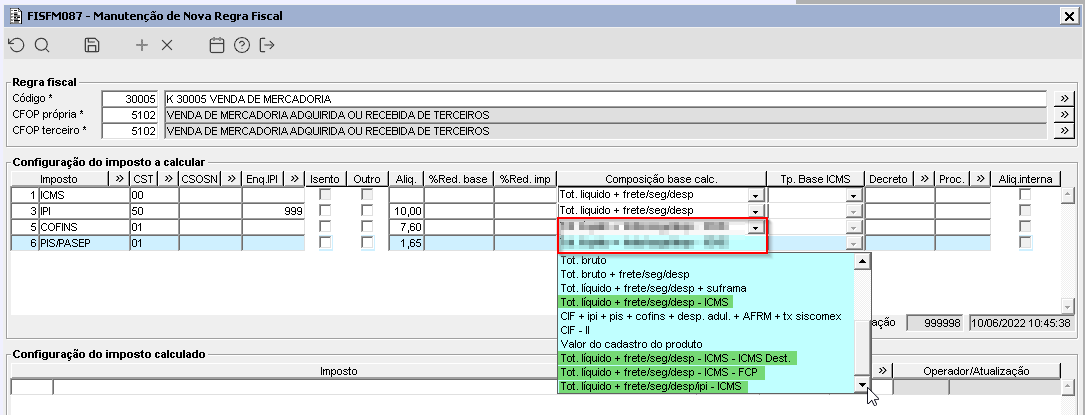Open Tp. Base ICMS dropdown in PIS/PASEP row
The image size is (1085, 415).
[854, 243]
